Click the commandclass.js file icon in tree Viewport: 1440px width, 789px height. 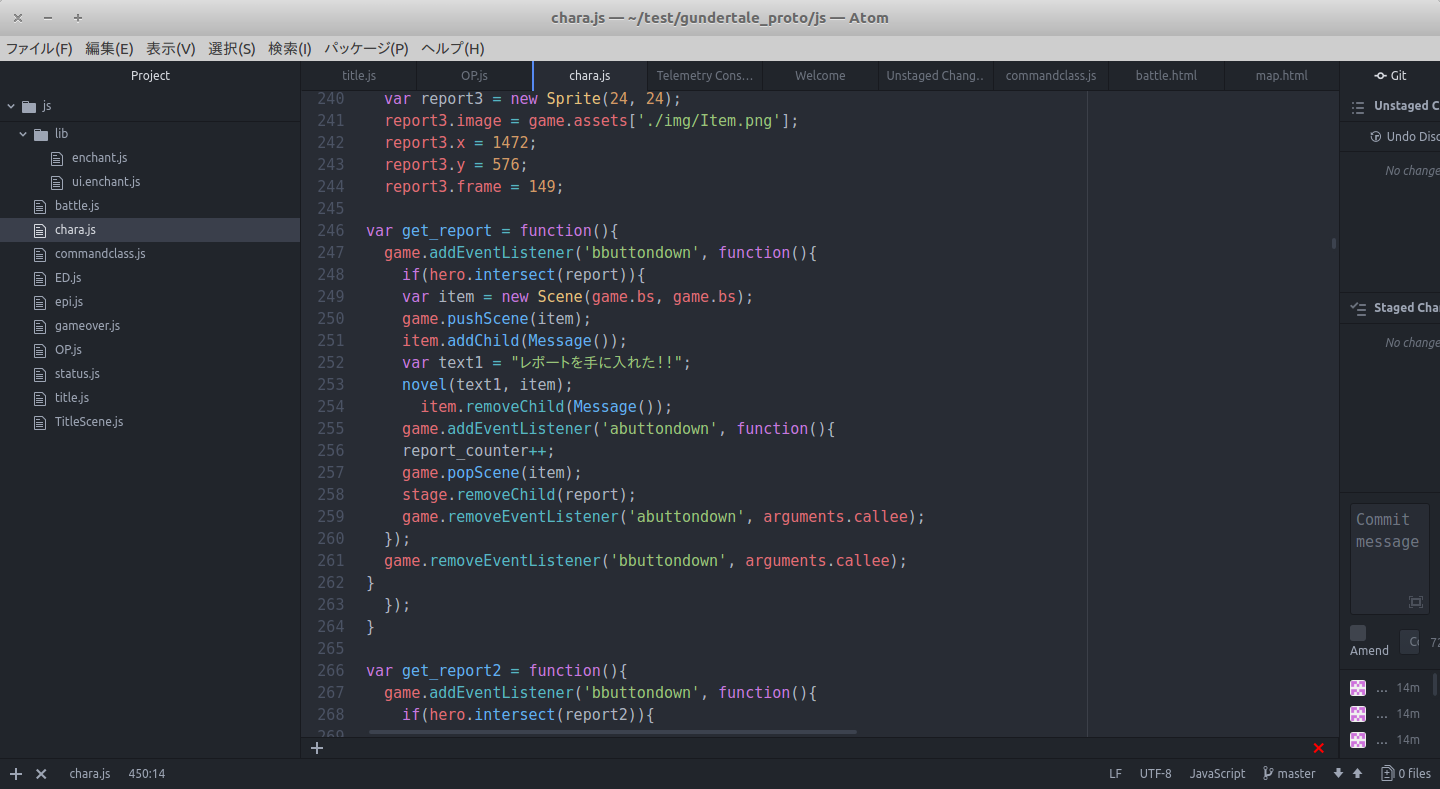[40, 254]
